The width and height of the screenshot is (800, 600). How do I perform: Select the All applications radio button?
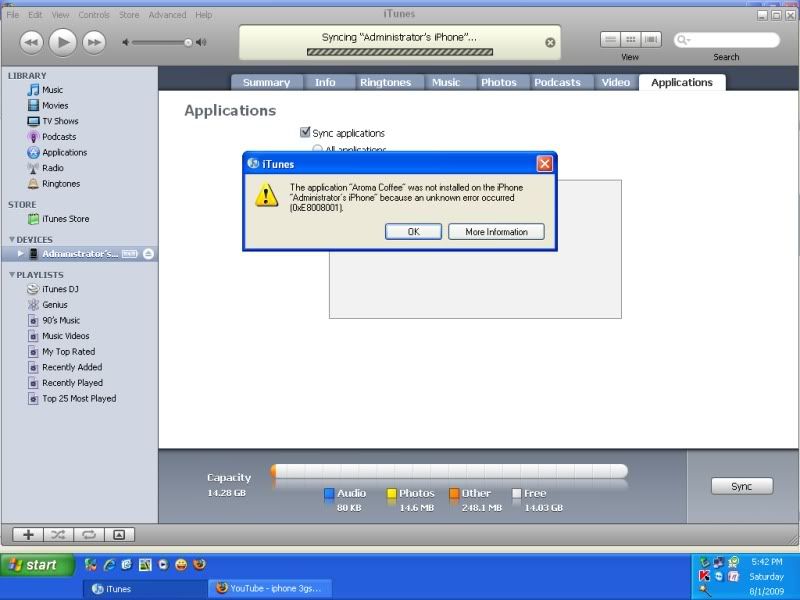click(318, 150)
